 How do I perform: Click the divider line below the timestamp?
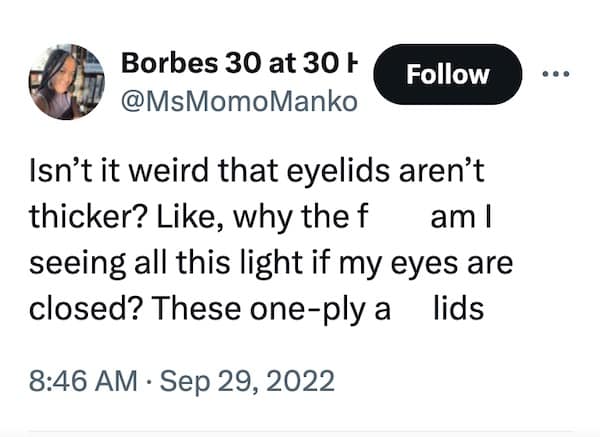coord(300,432)
